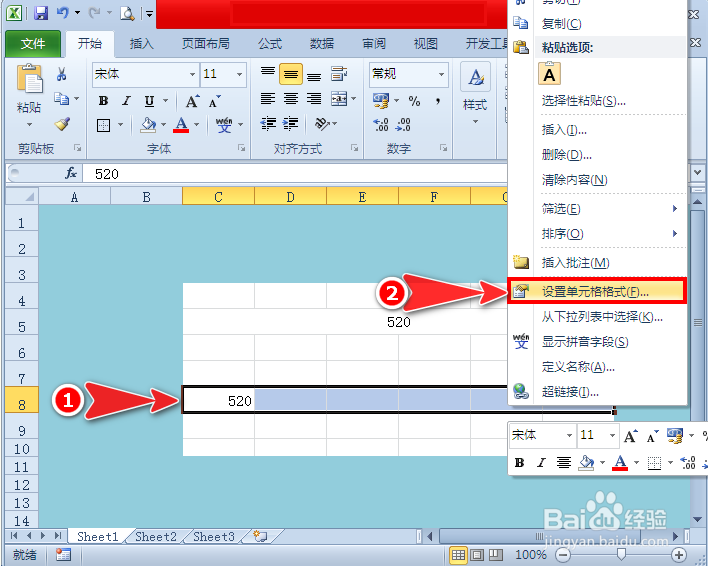Align text left in the ribbon
This screenshot has width=708, height=566.
point(268,99)
